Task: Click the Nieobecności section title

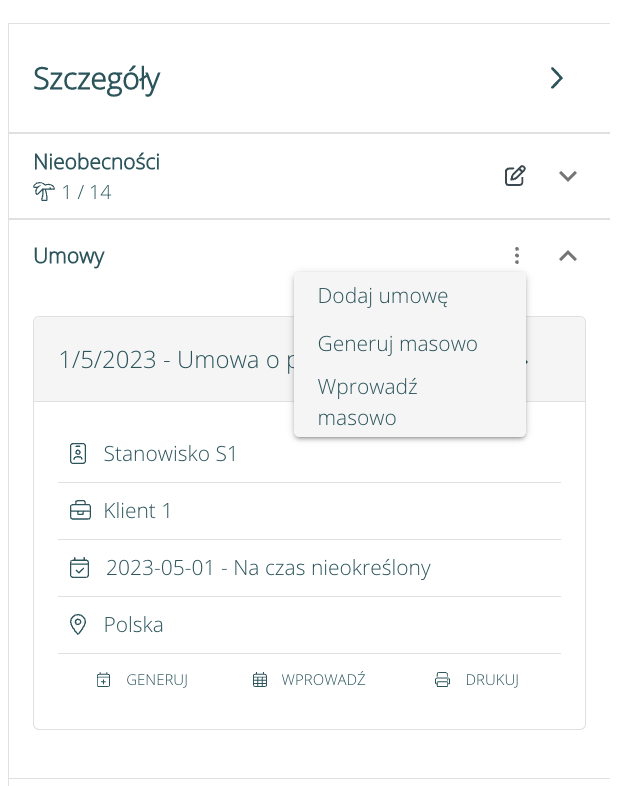Action: tap(96, 162)
